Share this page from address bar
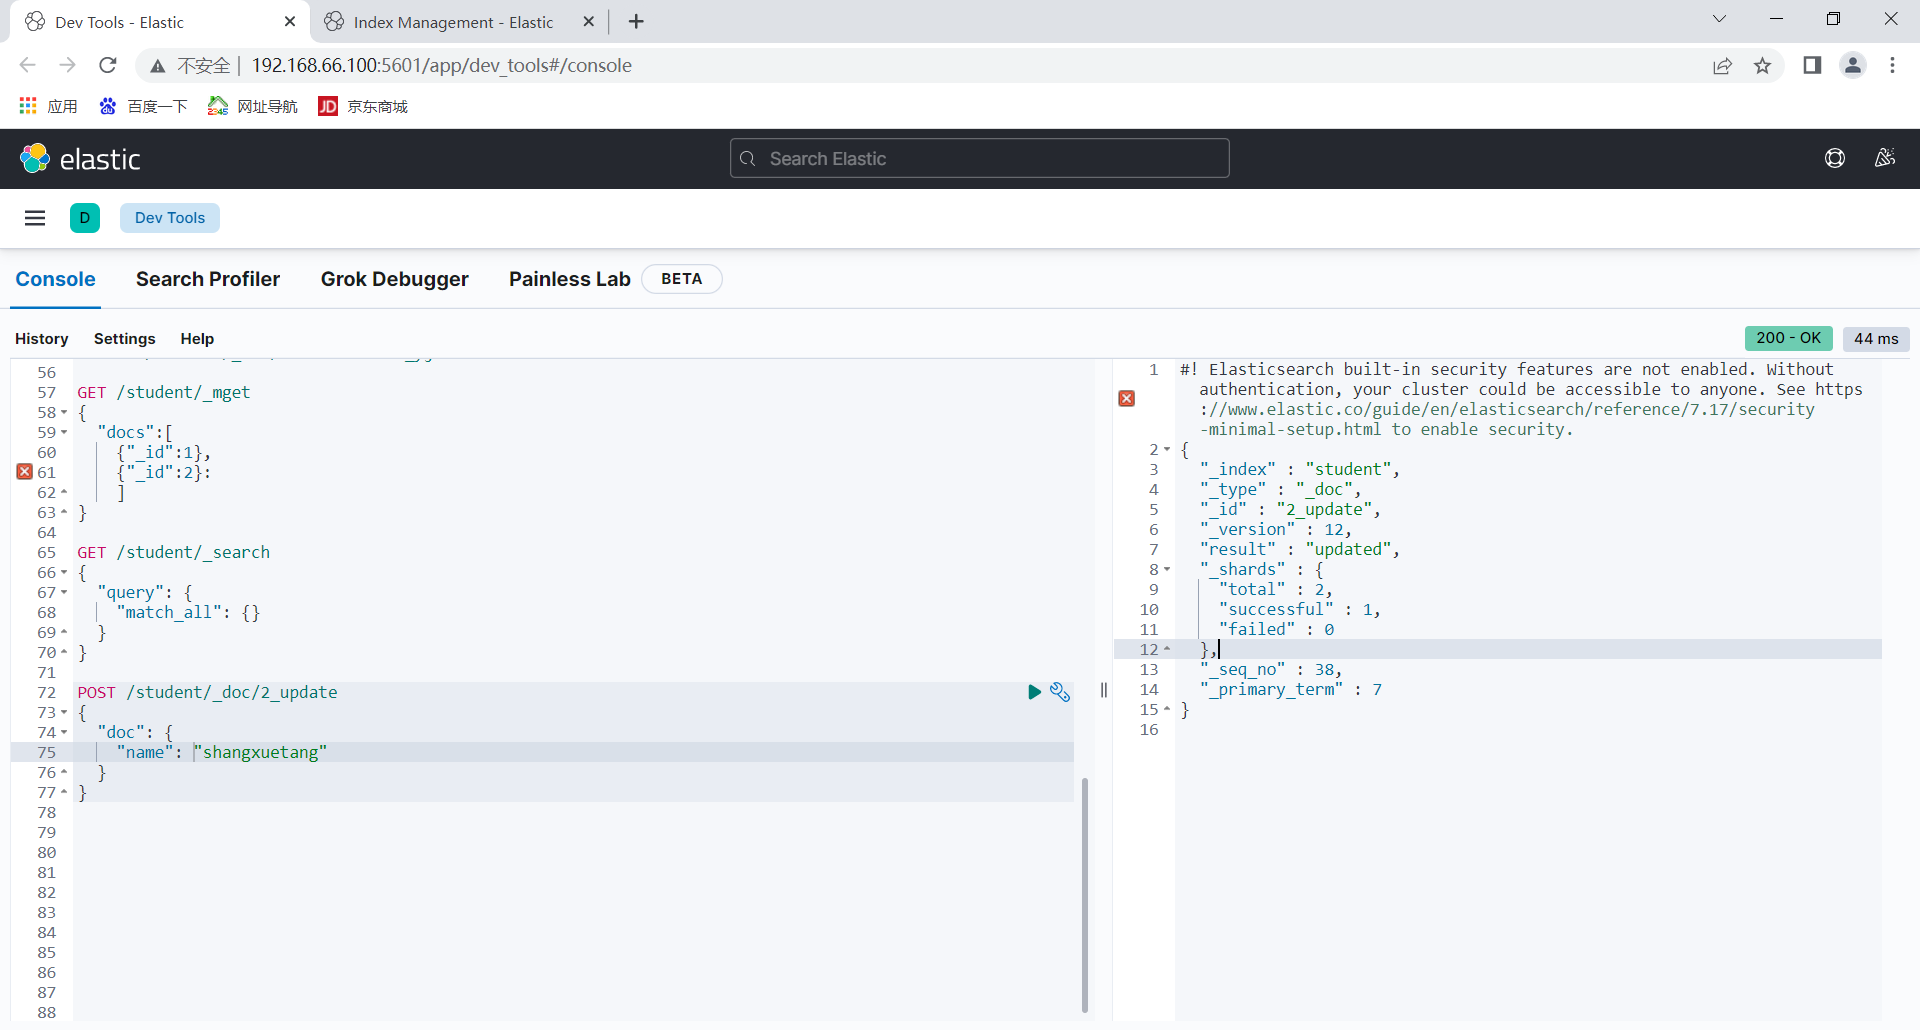The height and width of the screenshot is (1030, 1920). 1722,66
